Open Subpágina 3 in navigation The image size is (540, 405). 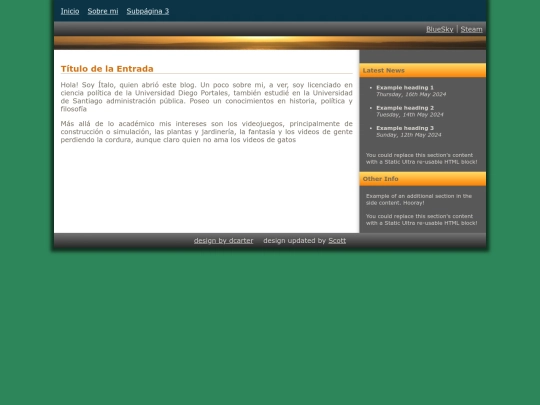click(x=148, y=11)
